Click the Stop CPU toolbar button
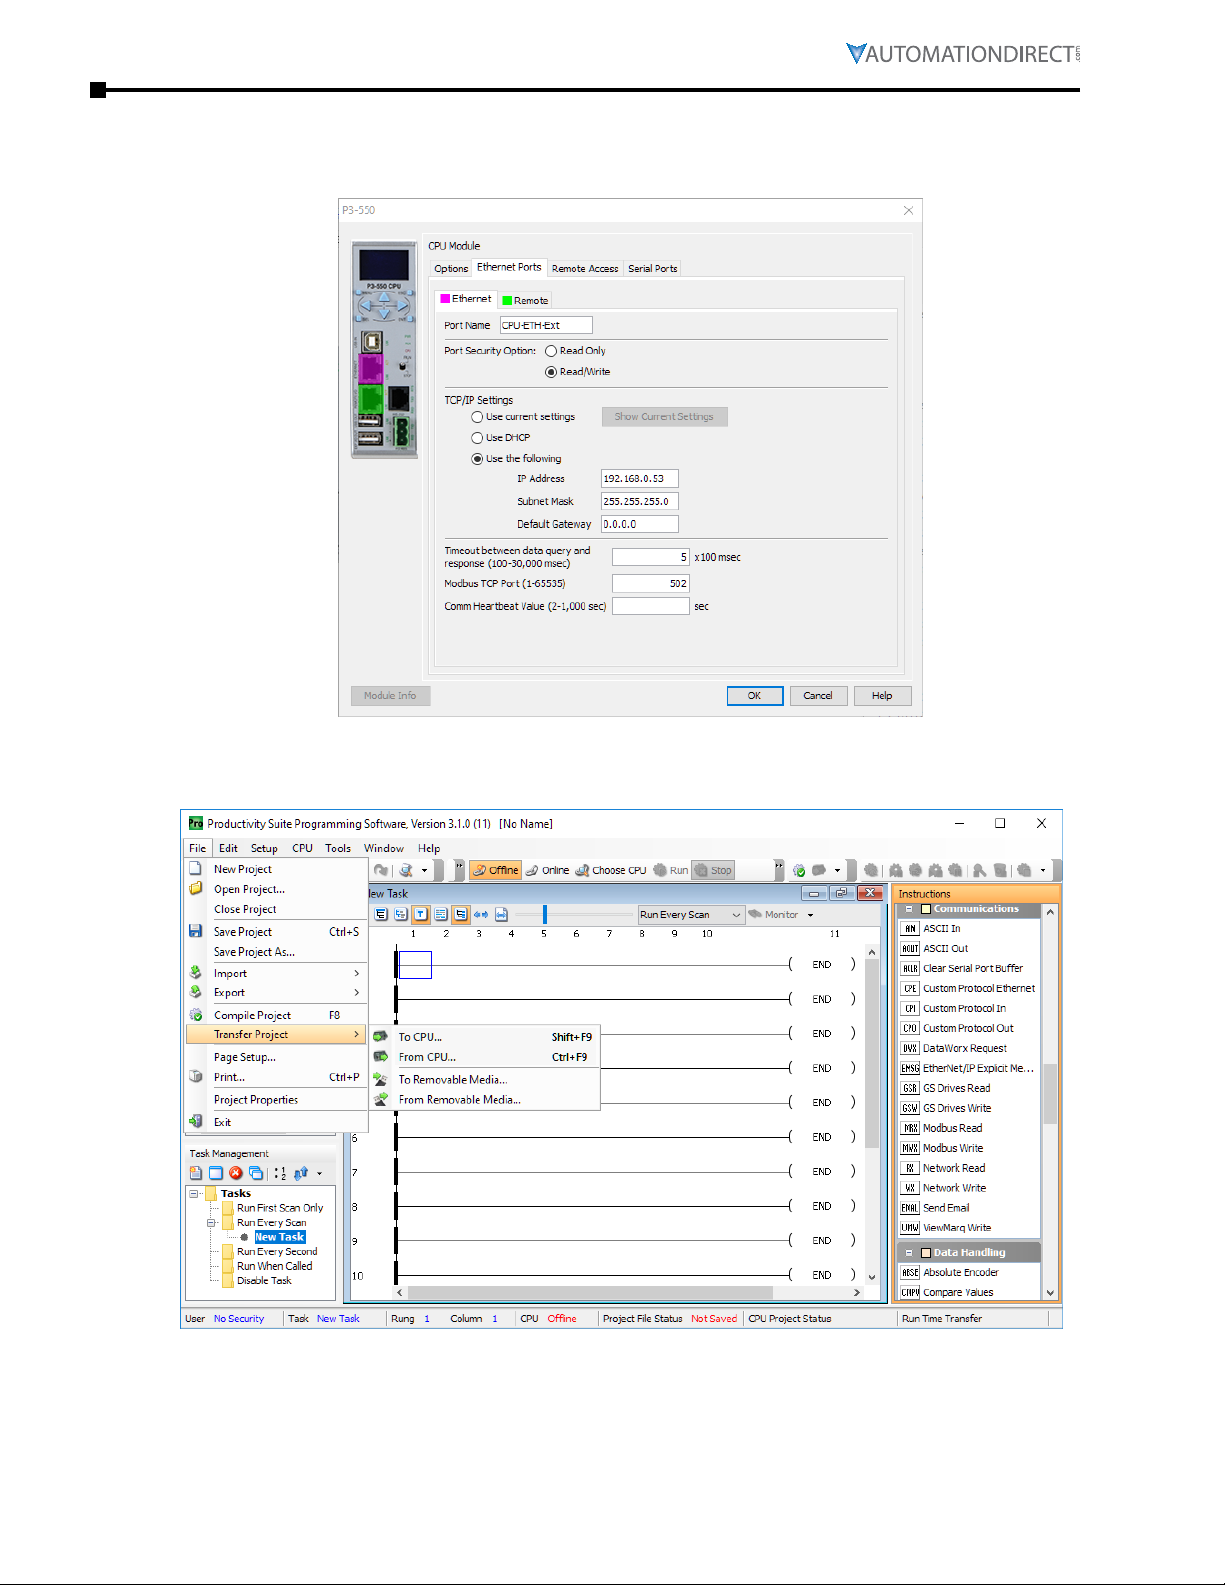 [x=714, y=870]
